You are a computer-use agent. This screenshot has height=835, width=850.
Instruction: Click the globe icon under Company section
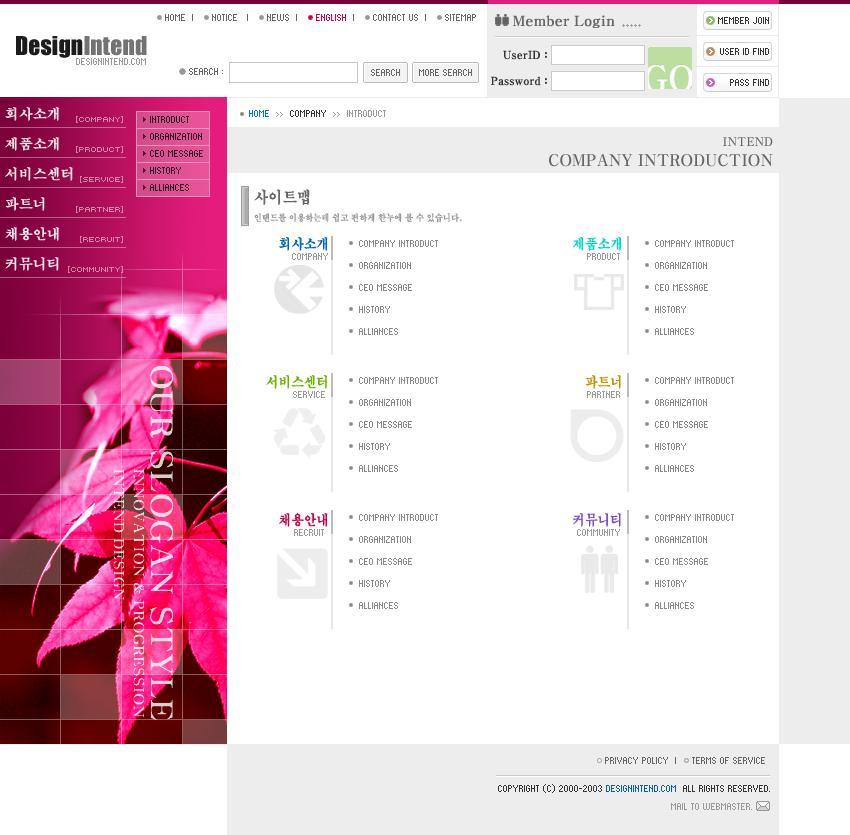click(x=299, y=290)
